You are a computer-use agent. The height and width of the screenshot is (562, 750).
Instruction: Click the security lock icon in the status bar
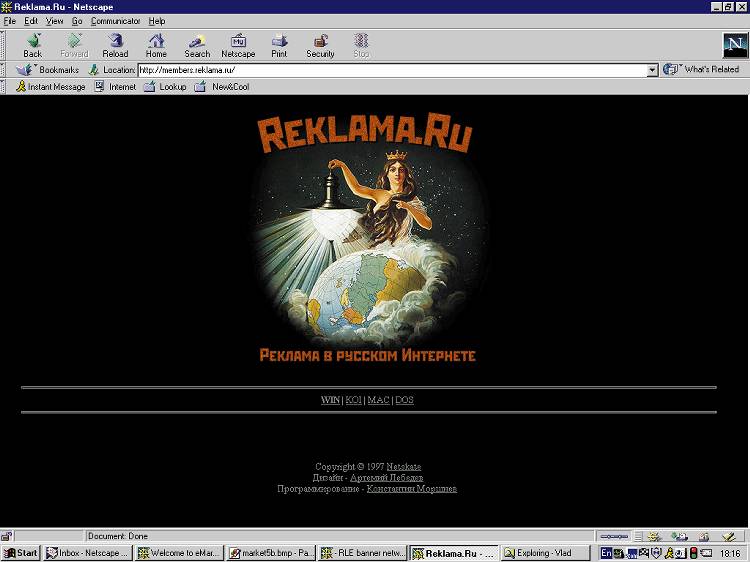click(x=6, y=536)
